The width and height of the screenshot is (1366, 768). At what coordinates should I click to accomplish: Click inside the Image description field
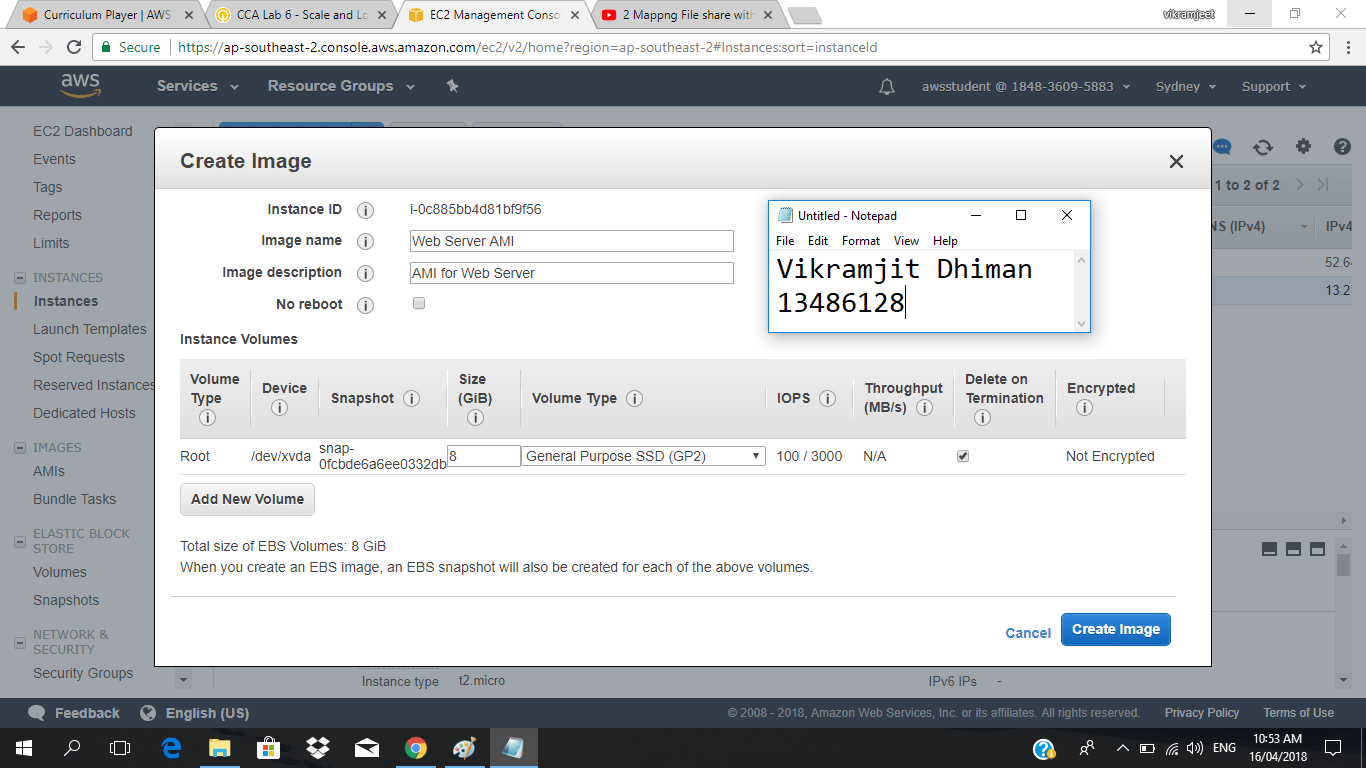tap(570, 272)
